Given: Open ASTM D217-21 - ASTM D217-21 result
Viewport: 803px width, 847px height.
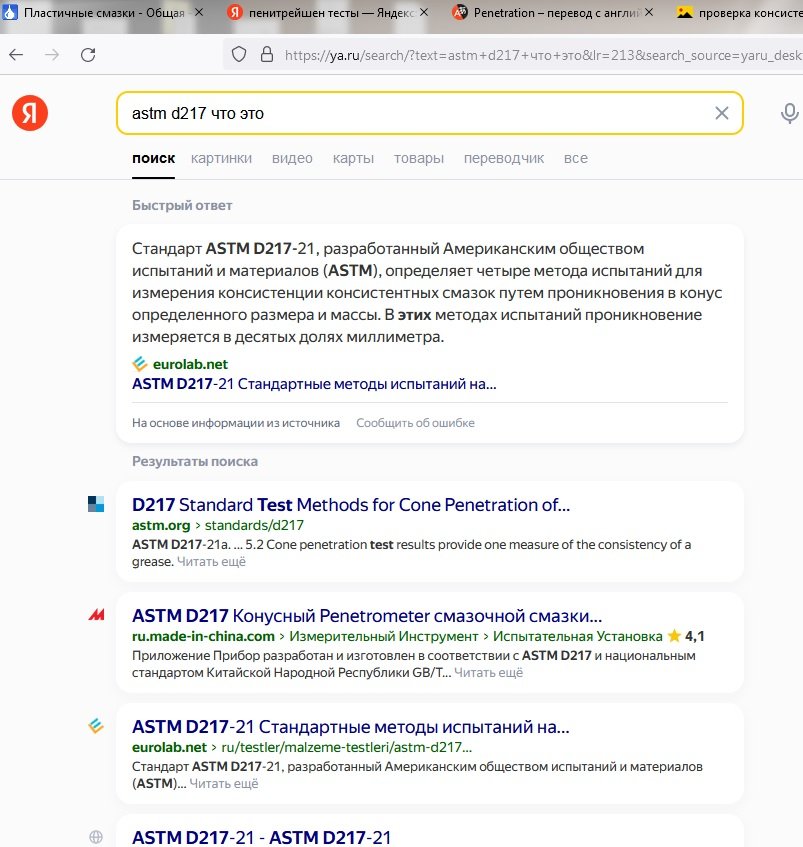Looking at the screenshot, I should coord(261,837).
